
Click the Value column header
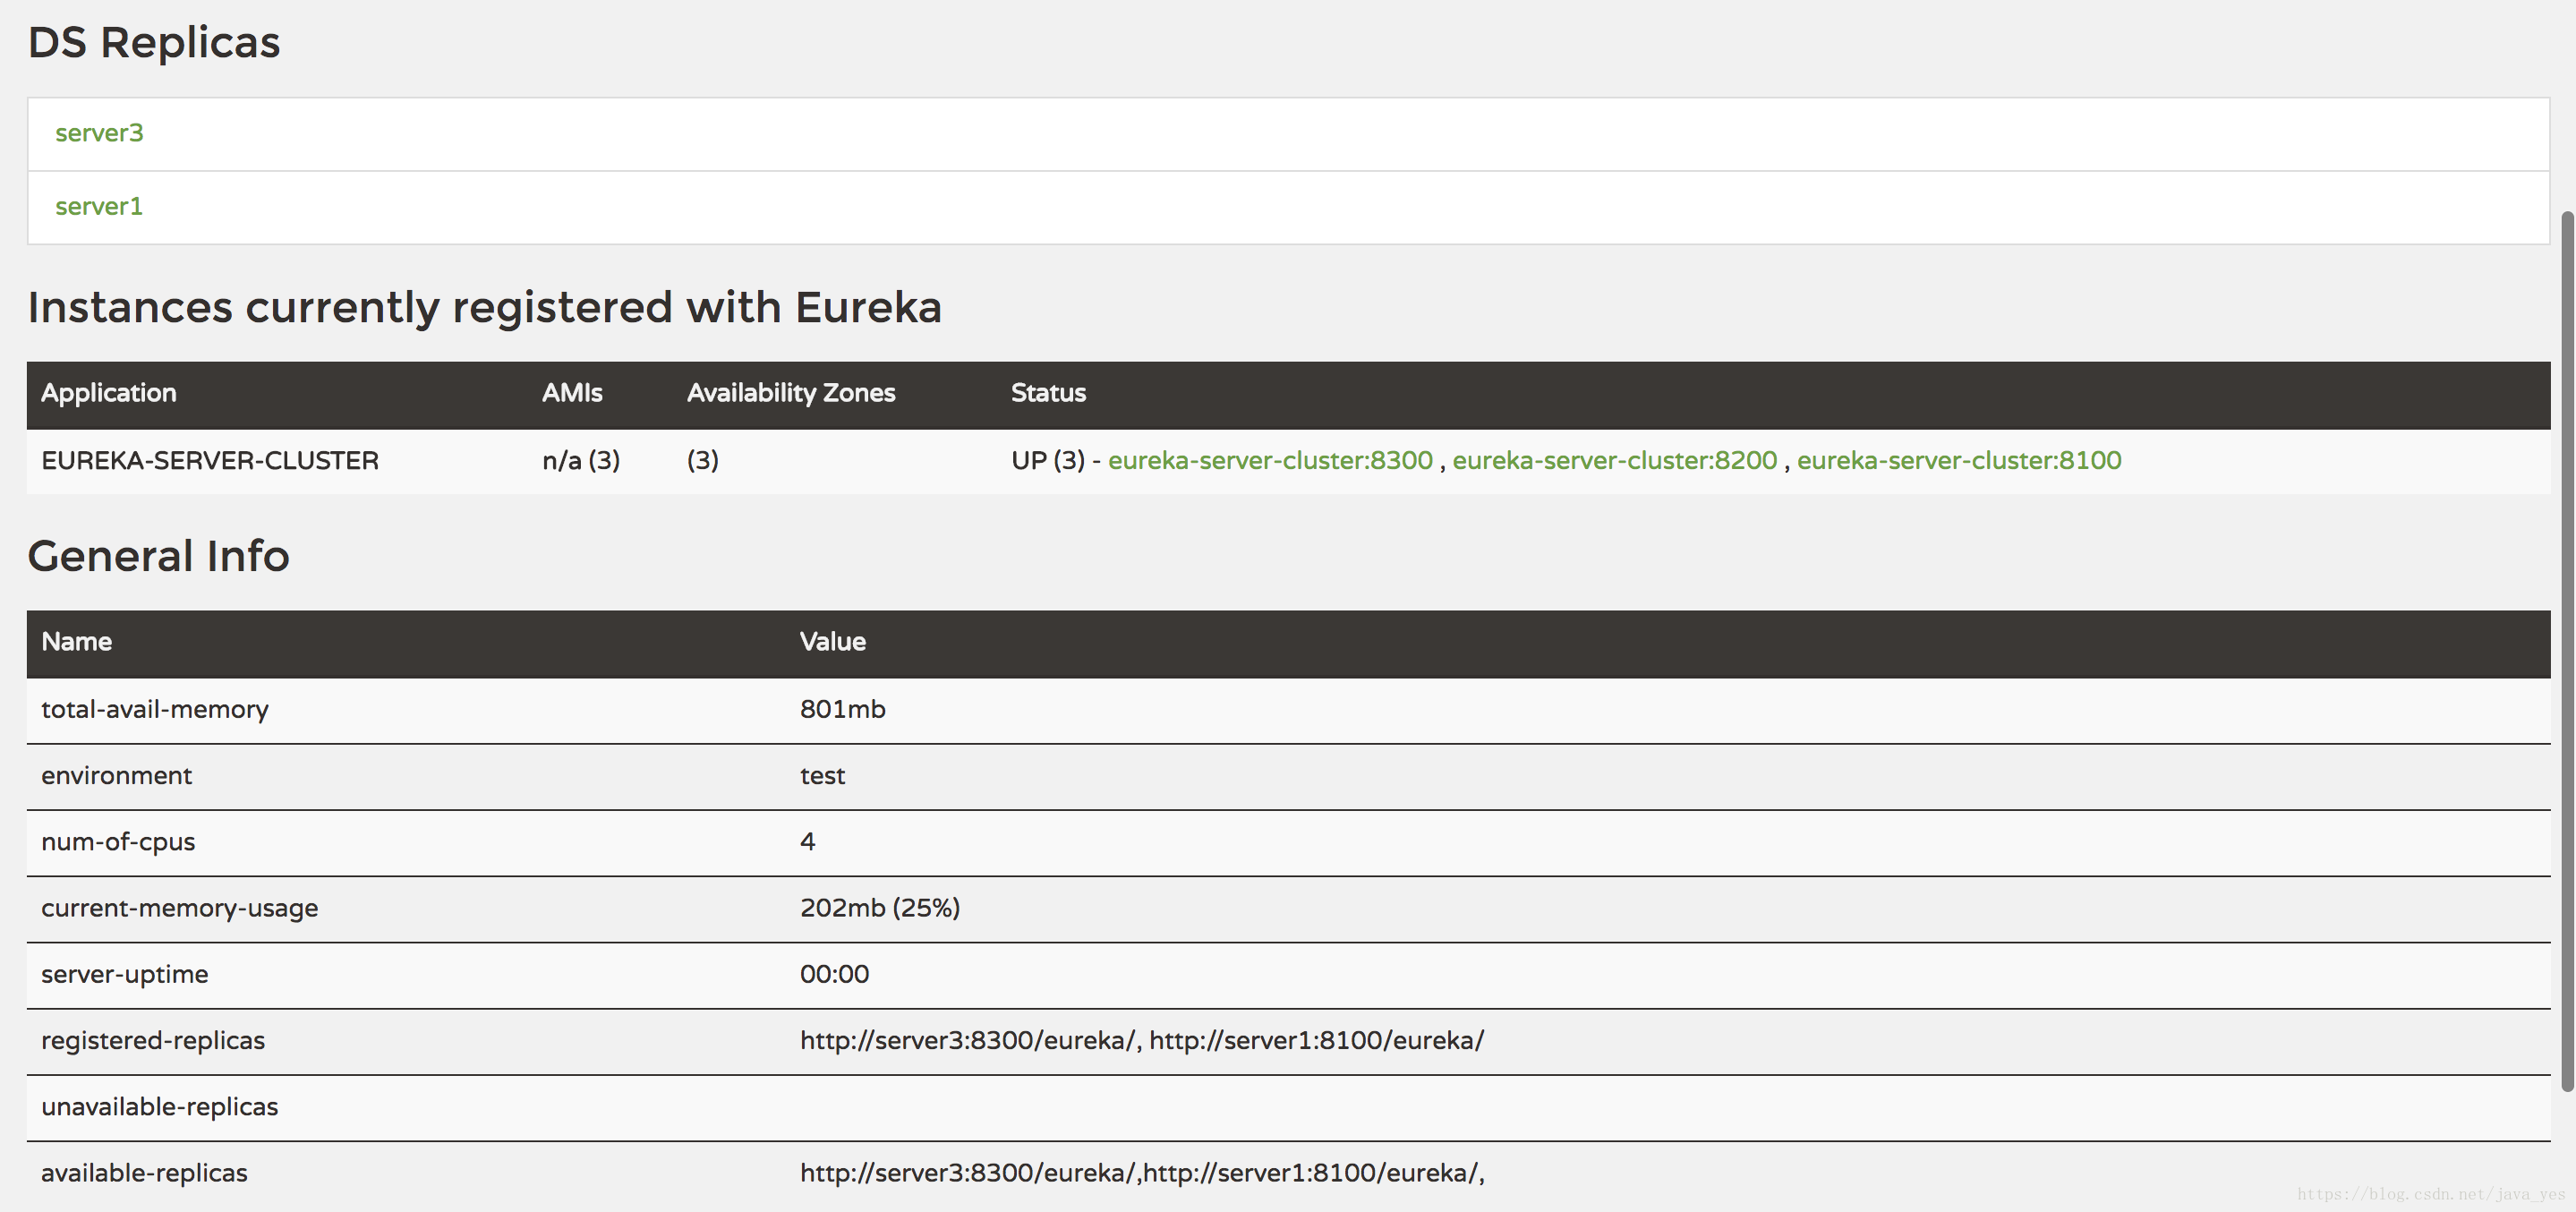coord(833,642)
